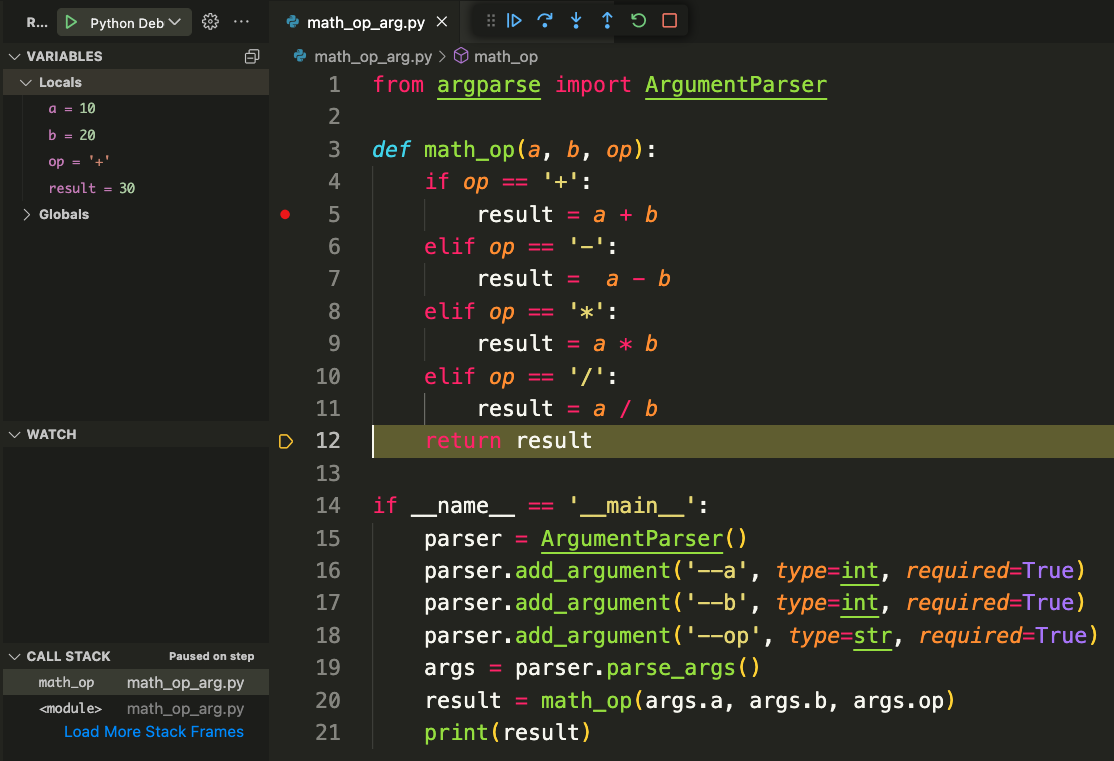Viewport: 1114px width, 761px height.
Task: Click 'parser = ArgumentParser()' on line 15
Action: click(x=586, y=539)
